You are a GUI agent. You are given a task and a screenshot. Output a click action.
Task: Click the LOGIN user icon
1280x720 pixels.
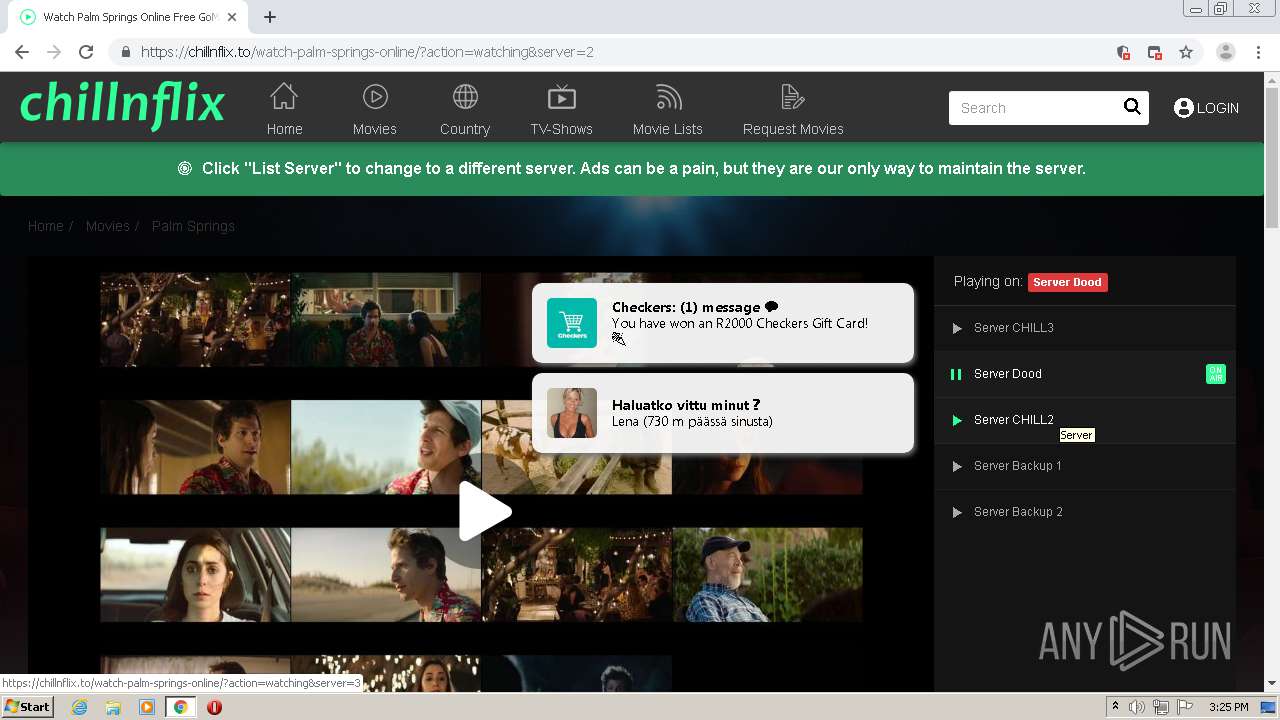[x=1184, y=108]
